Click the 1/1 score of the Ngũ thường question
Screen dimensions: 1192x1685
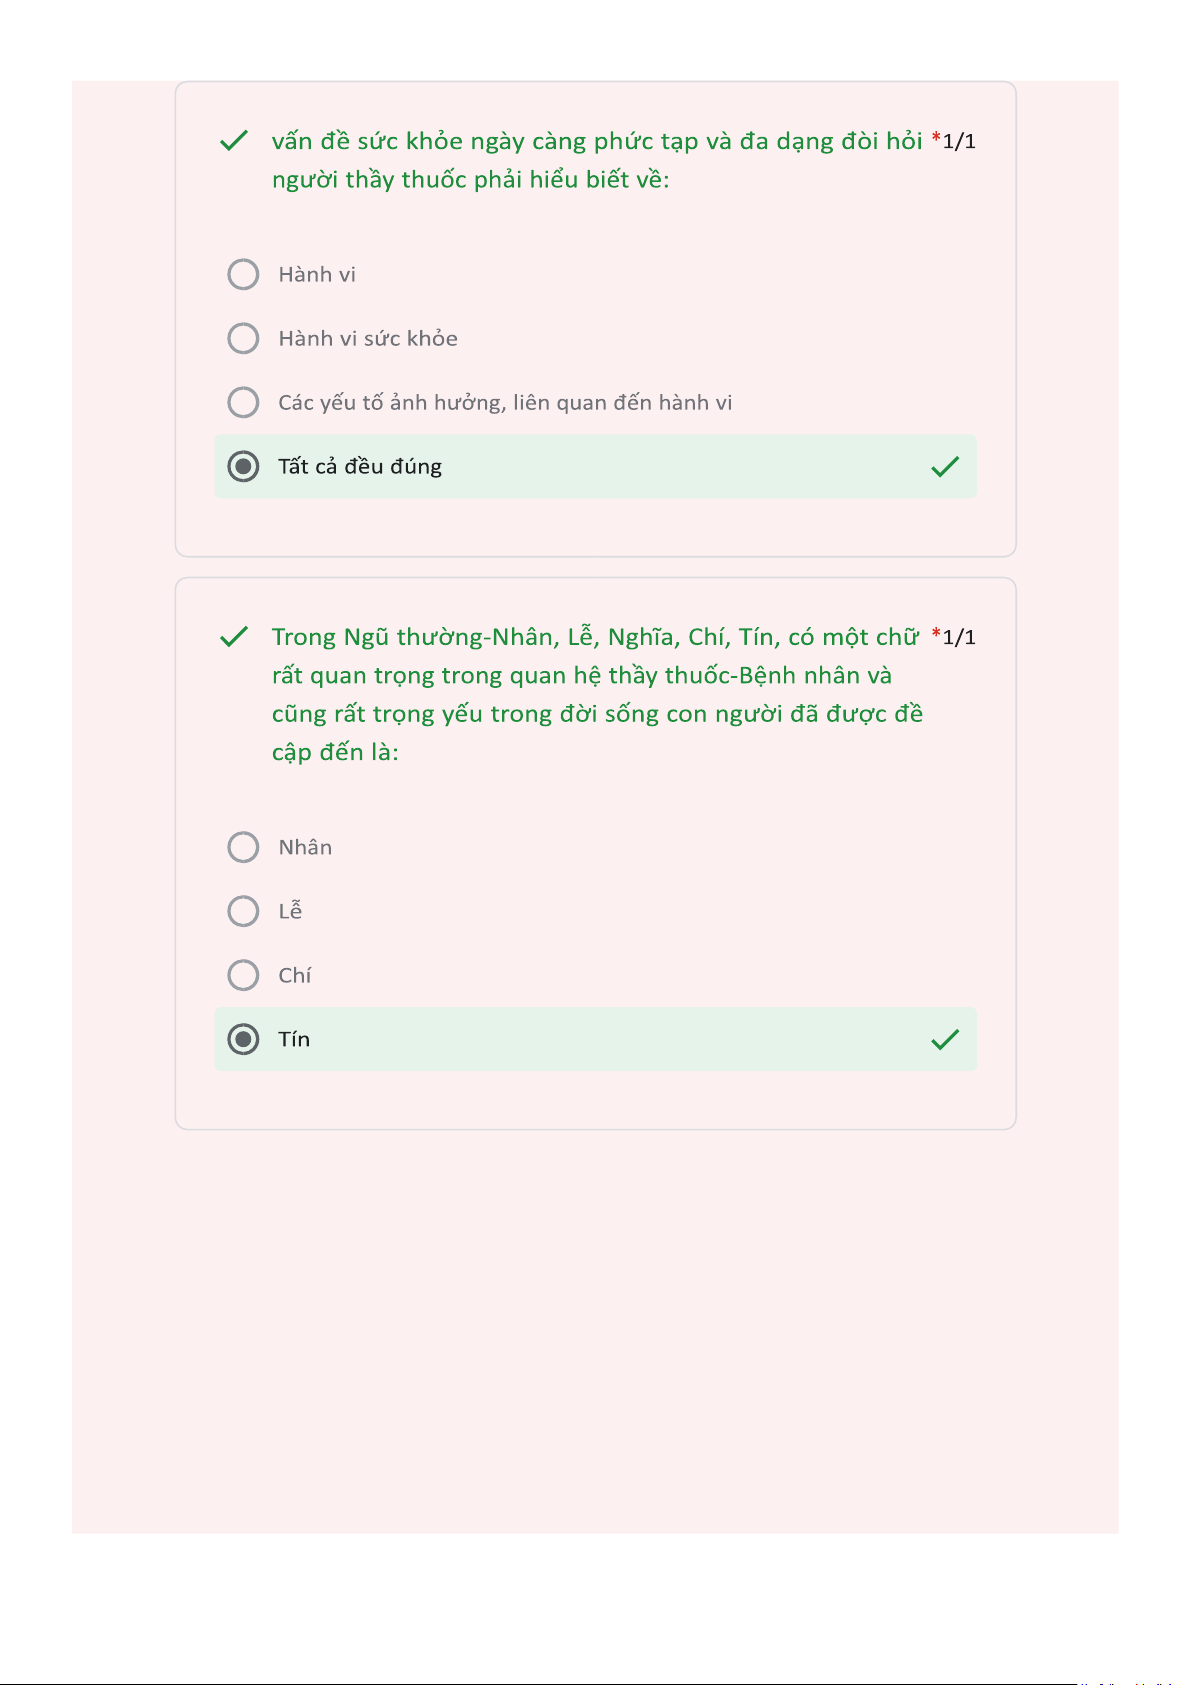(x=959, y=638)
